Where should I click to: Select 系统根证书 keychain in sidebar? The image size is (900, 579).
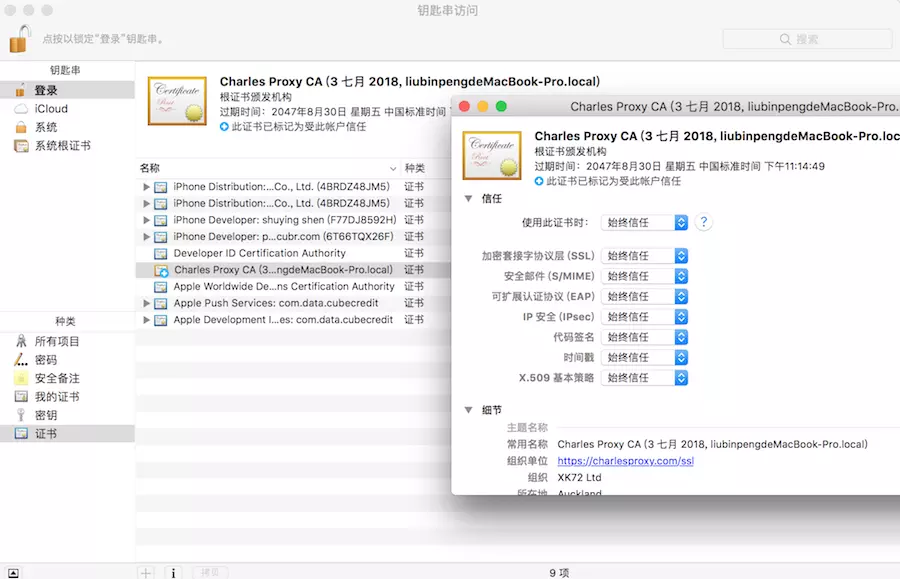62,146
